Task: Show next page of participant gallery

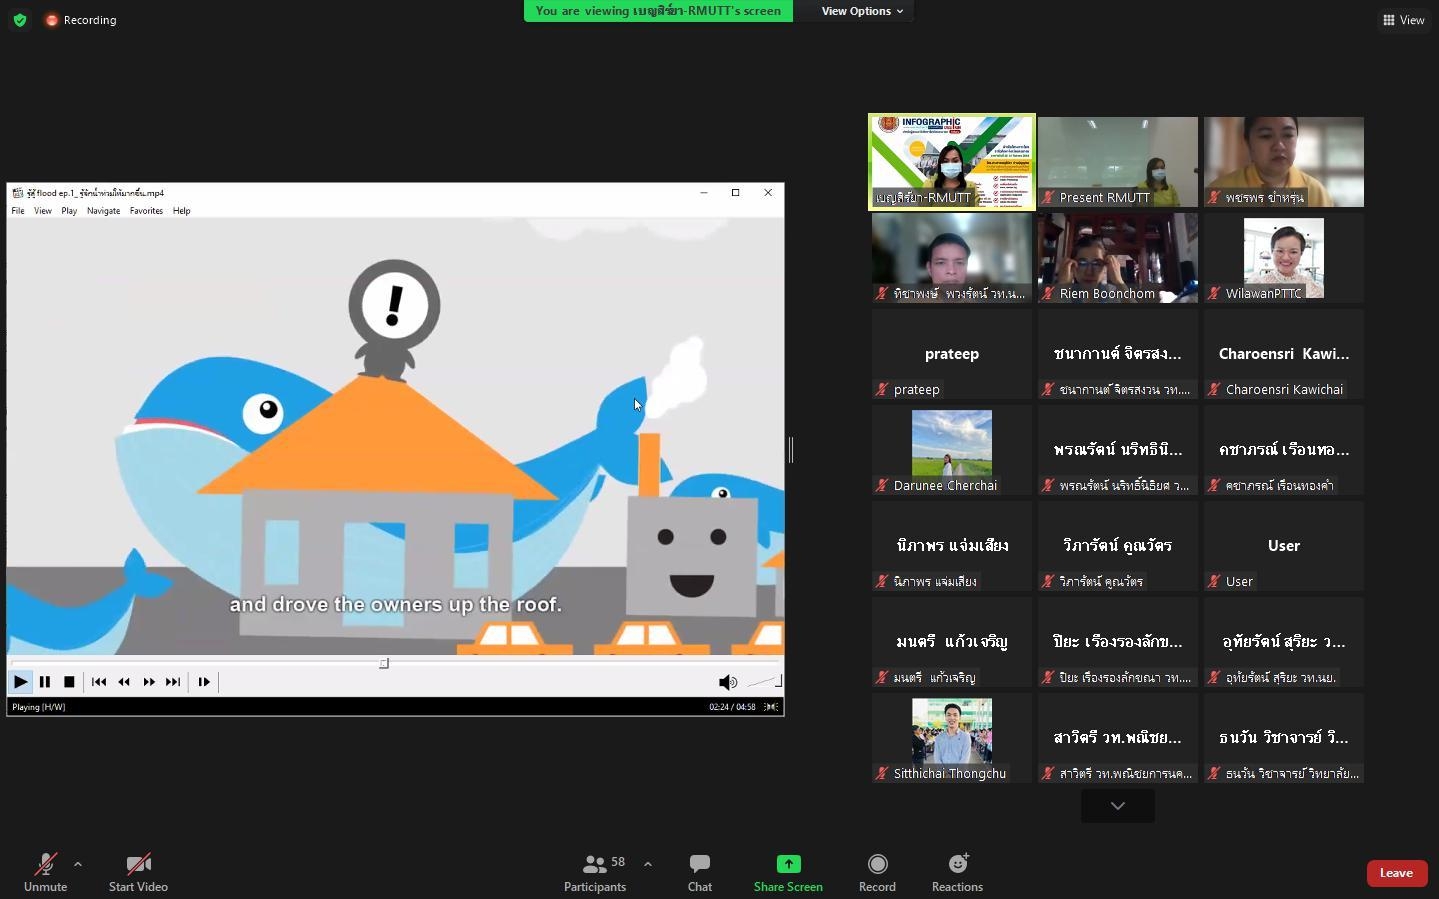Action: [x=1118, y=806]
